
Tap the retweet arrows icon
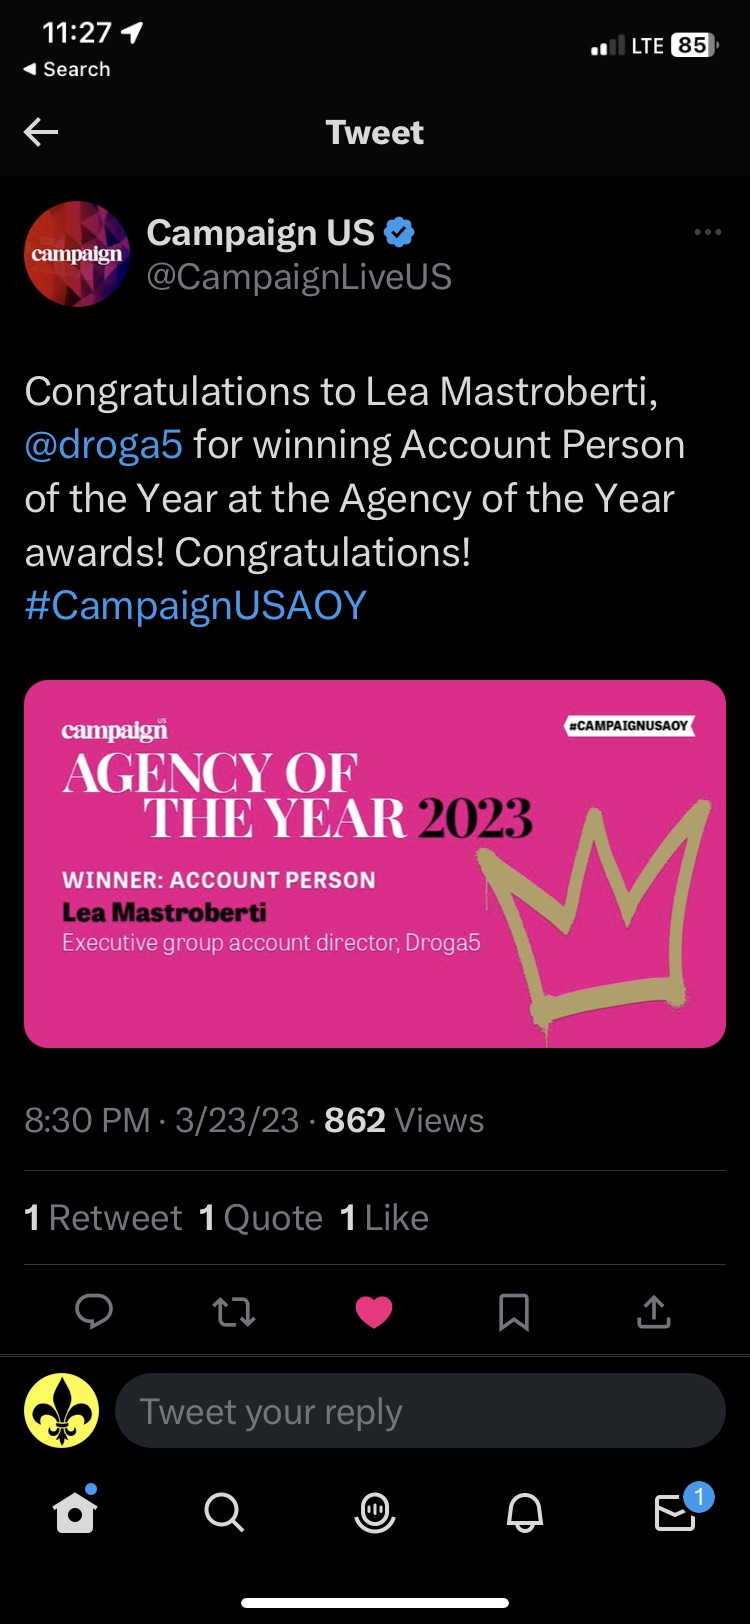coord(234,1311)
